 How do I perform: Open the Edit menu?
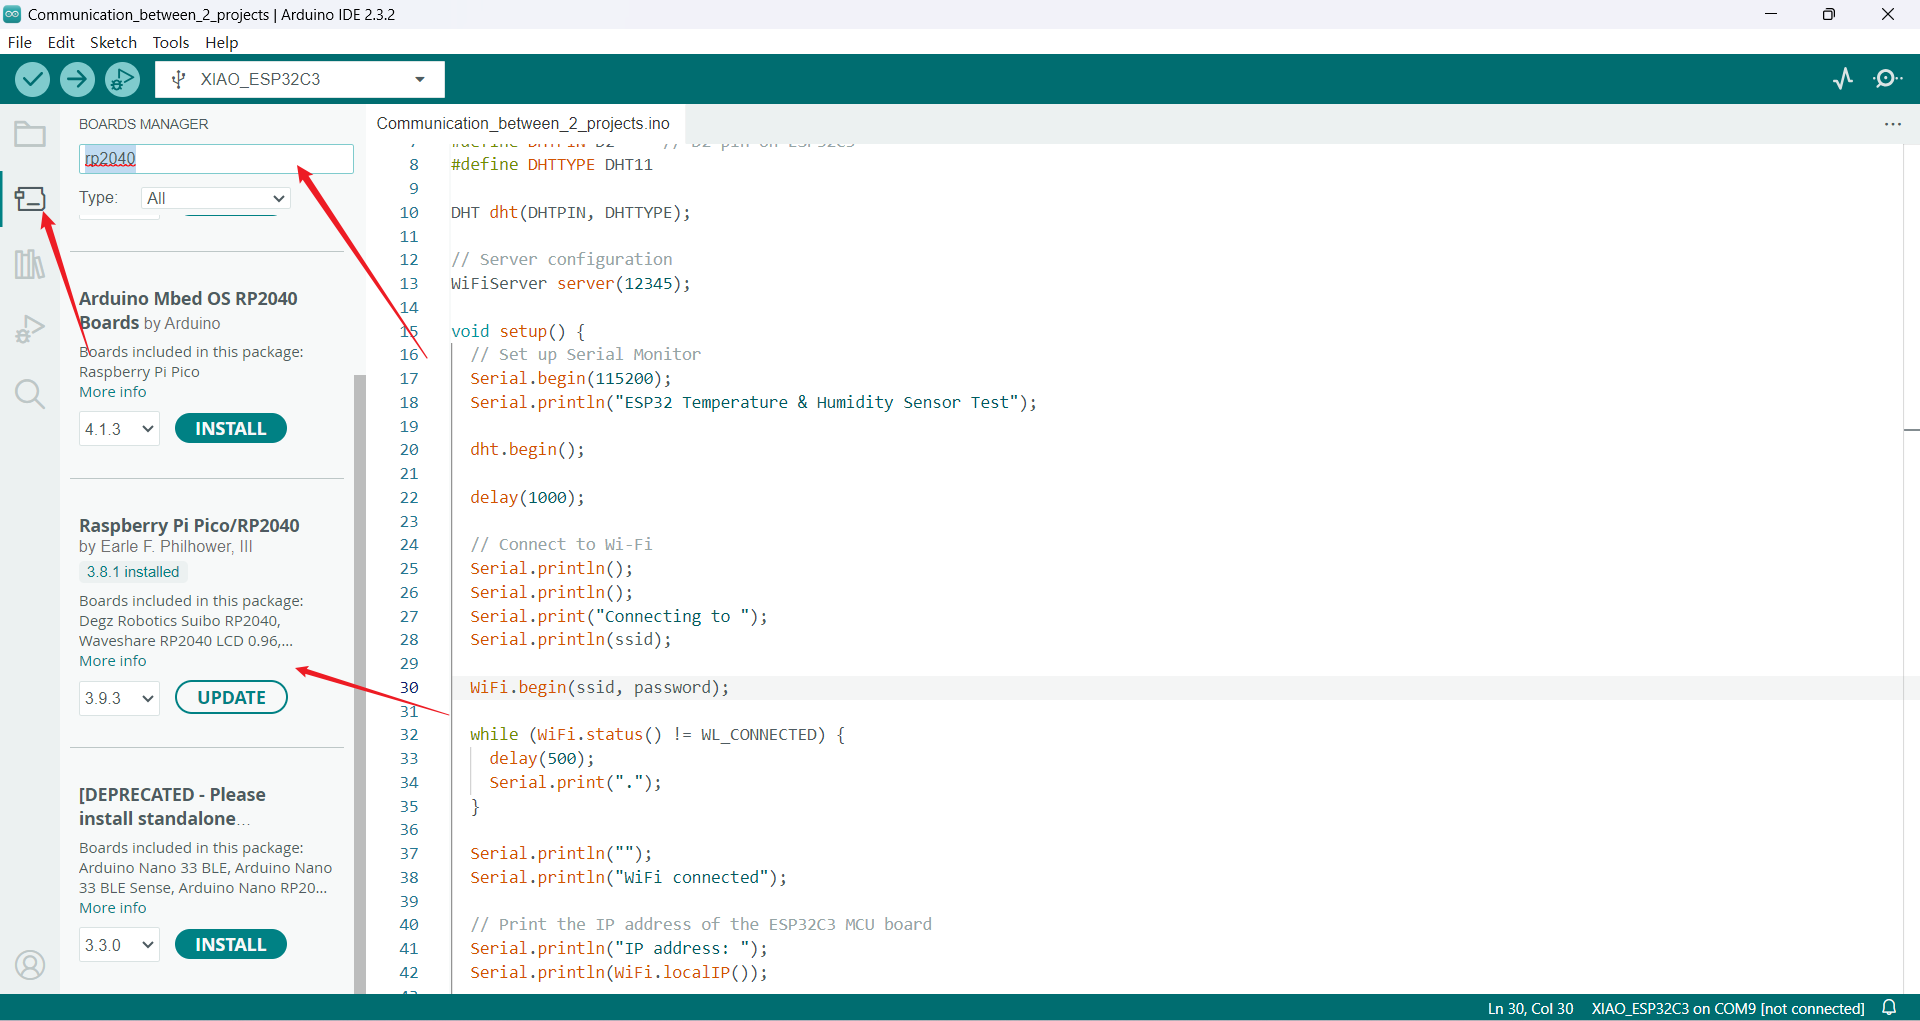tap(61, 42)
